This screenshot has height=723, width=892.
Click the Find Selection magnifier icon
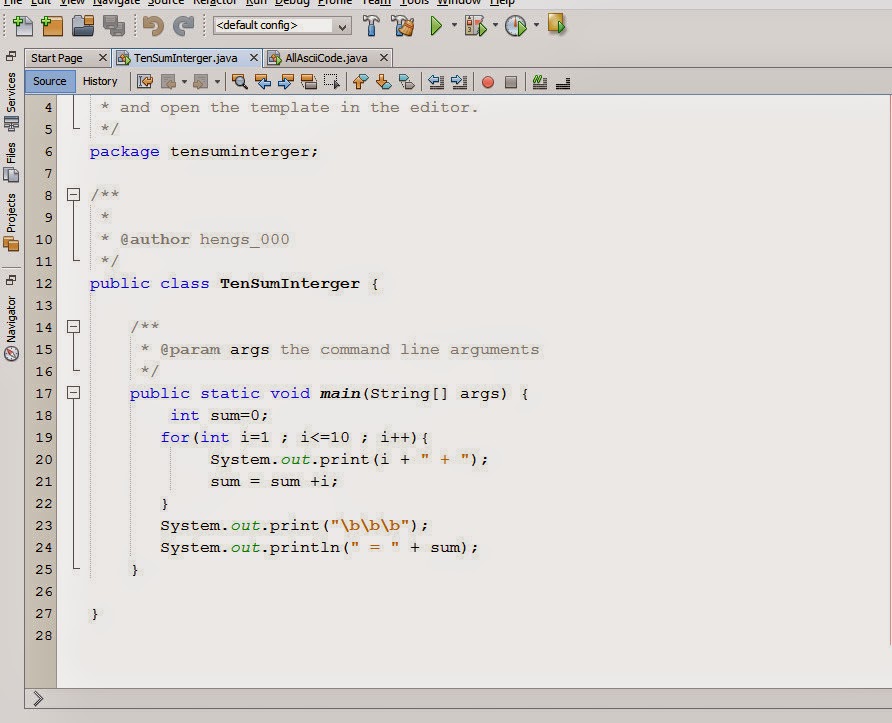pyautogui.click(x=239, y=82)
